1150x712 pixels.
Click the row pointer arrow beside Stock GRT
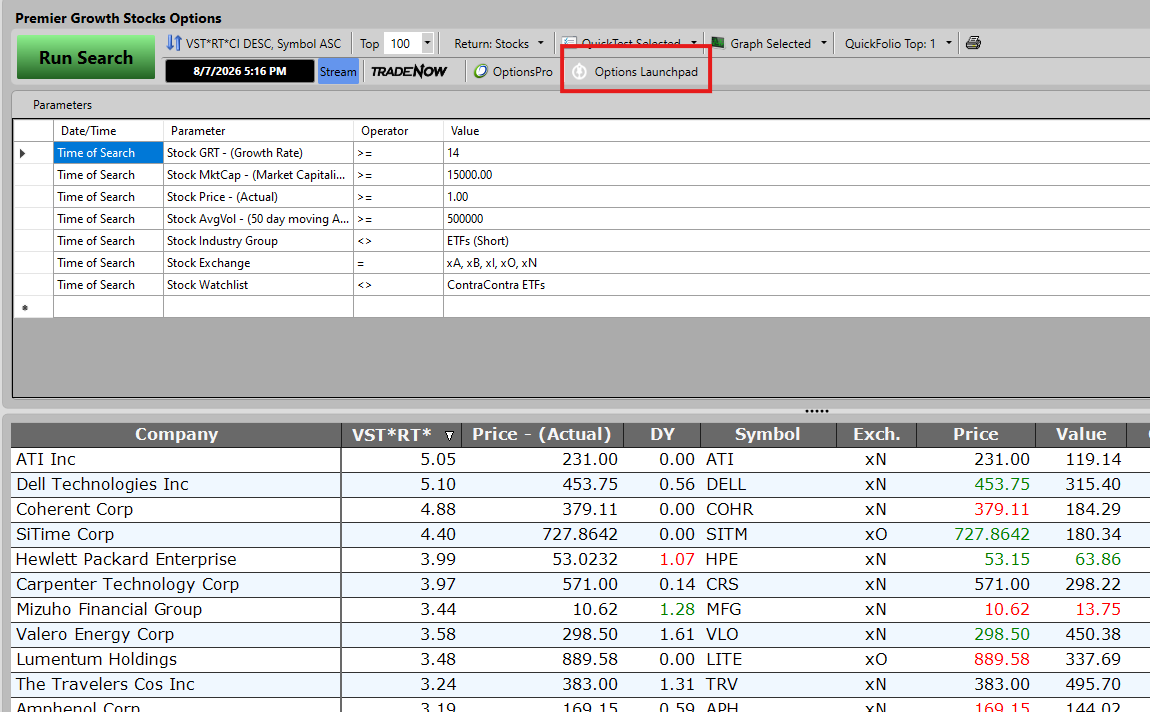click(x=23, y=153)
